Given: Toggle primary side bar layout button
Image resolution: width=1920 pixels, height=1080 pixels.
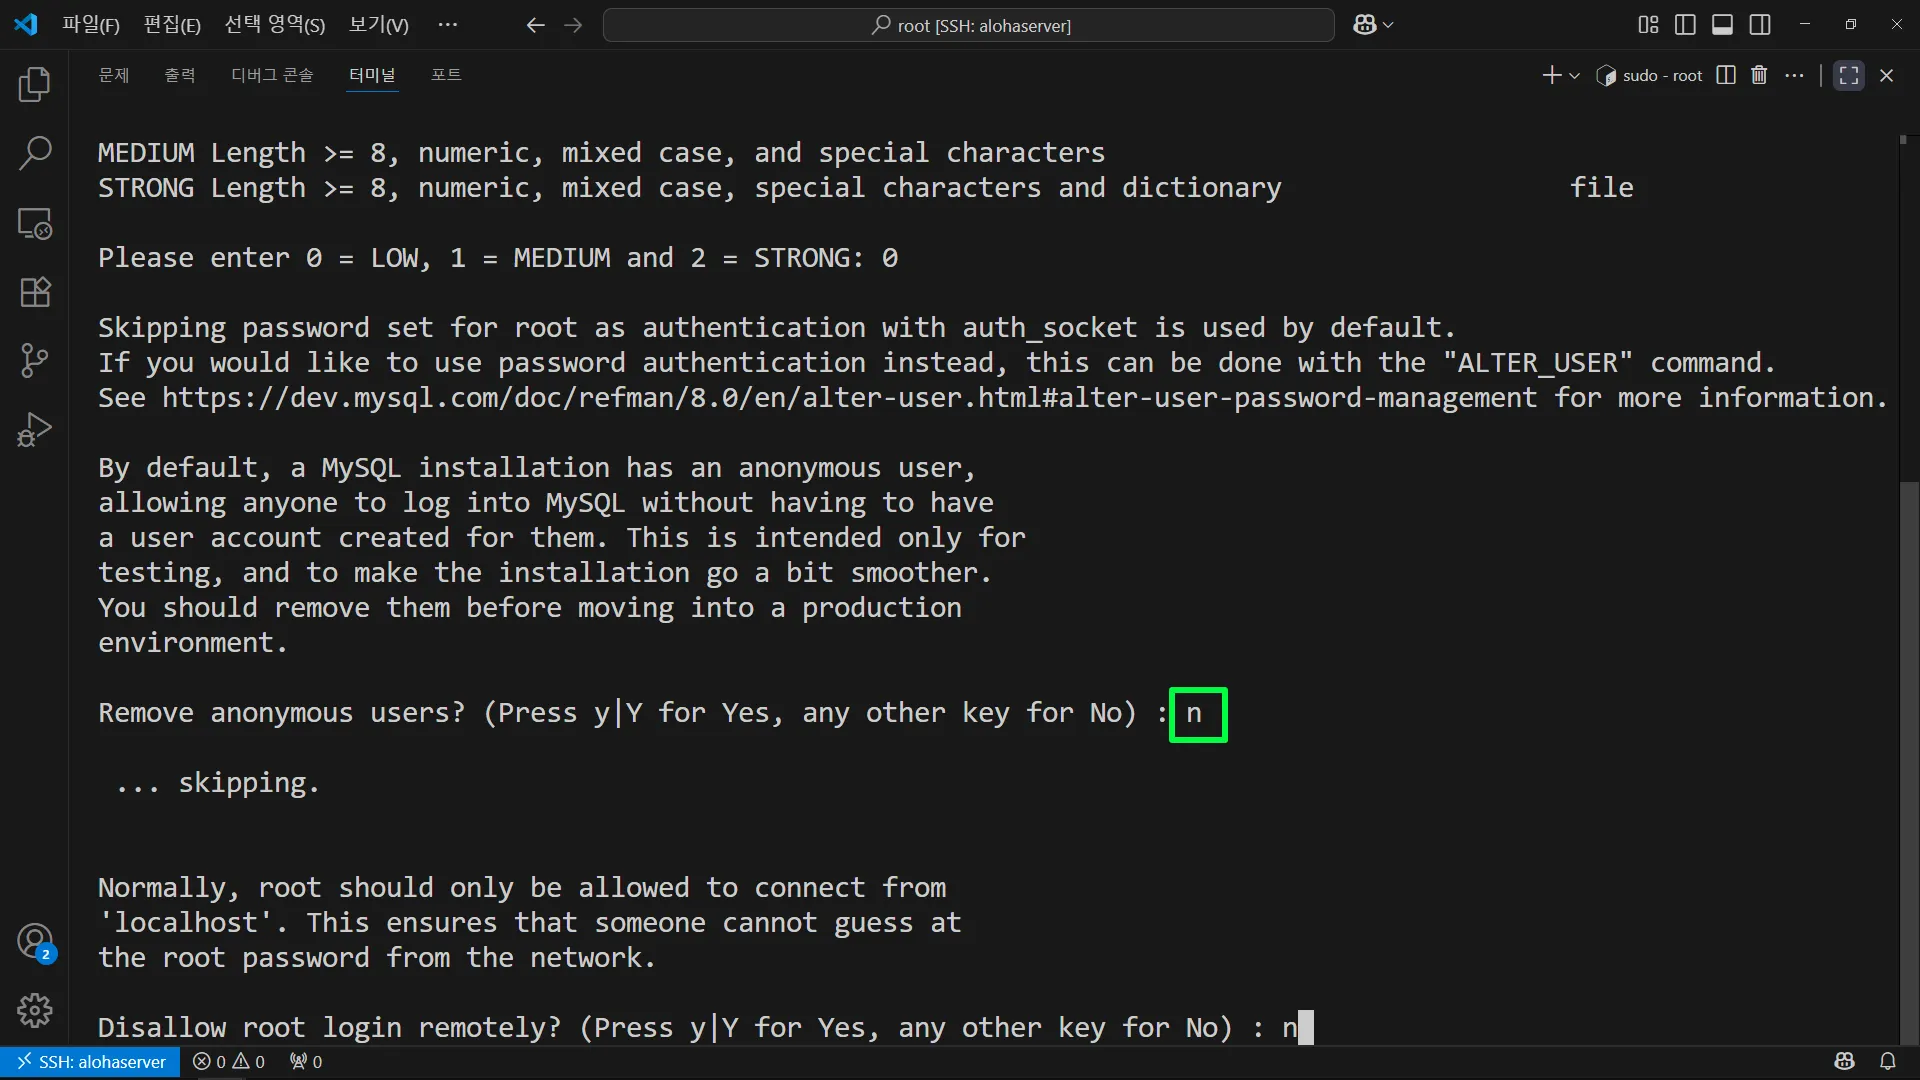Looking at the screenshot, I should 1685,25.
